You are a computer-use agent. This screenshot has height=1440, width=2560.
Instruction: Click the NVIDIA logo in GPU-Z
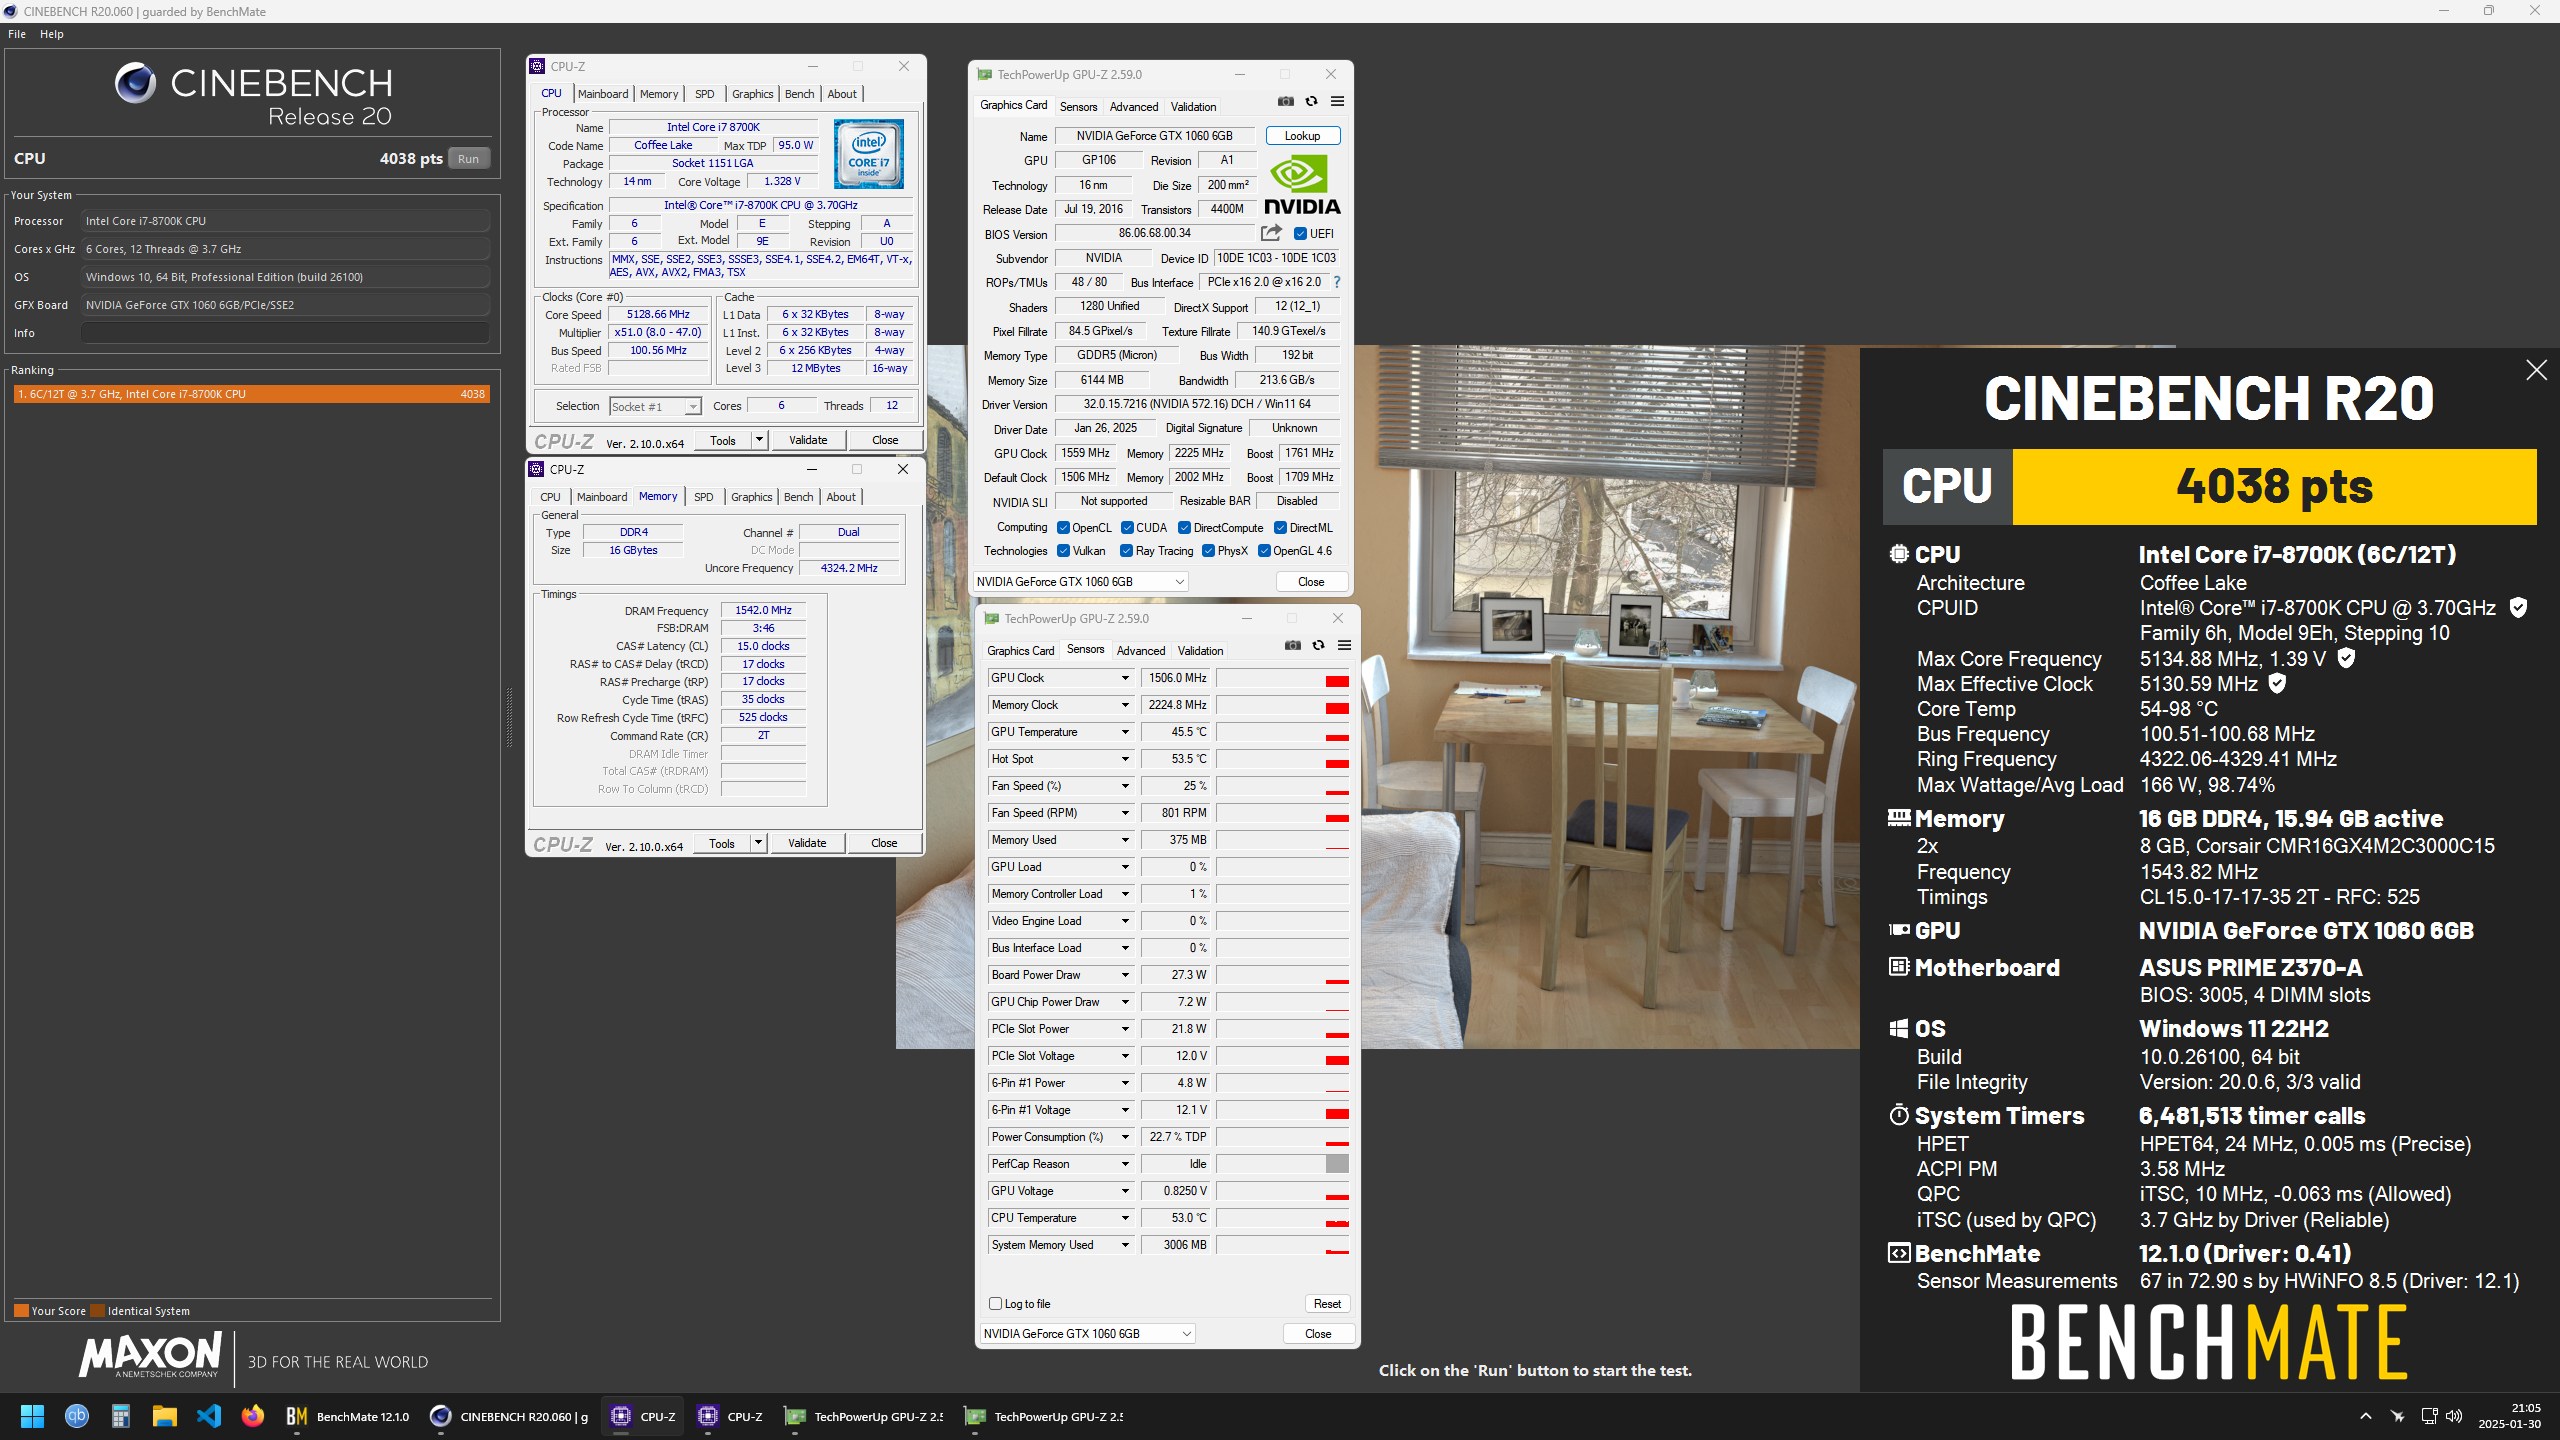(x=1302, y=185)
